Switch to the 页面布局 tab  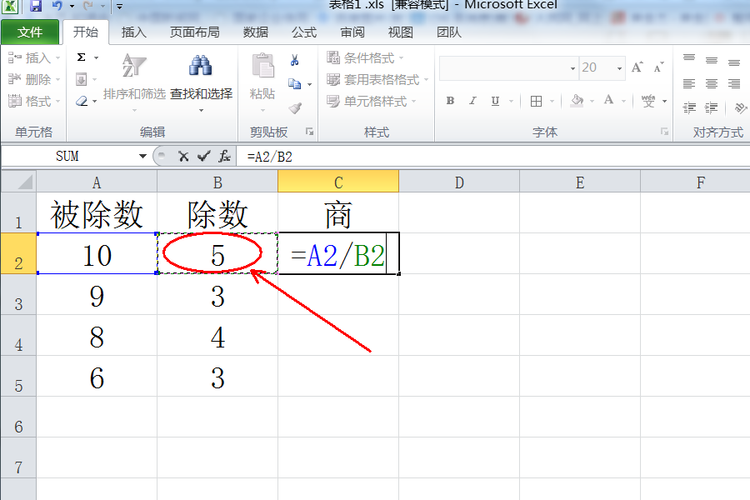pyautogui.click(x=195, y=32)
